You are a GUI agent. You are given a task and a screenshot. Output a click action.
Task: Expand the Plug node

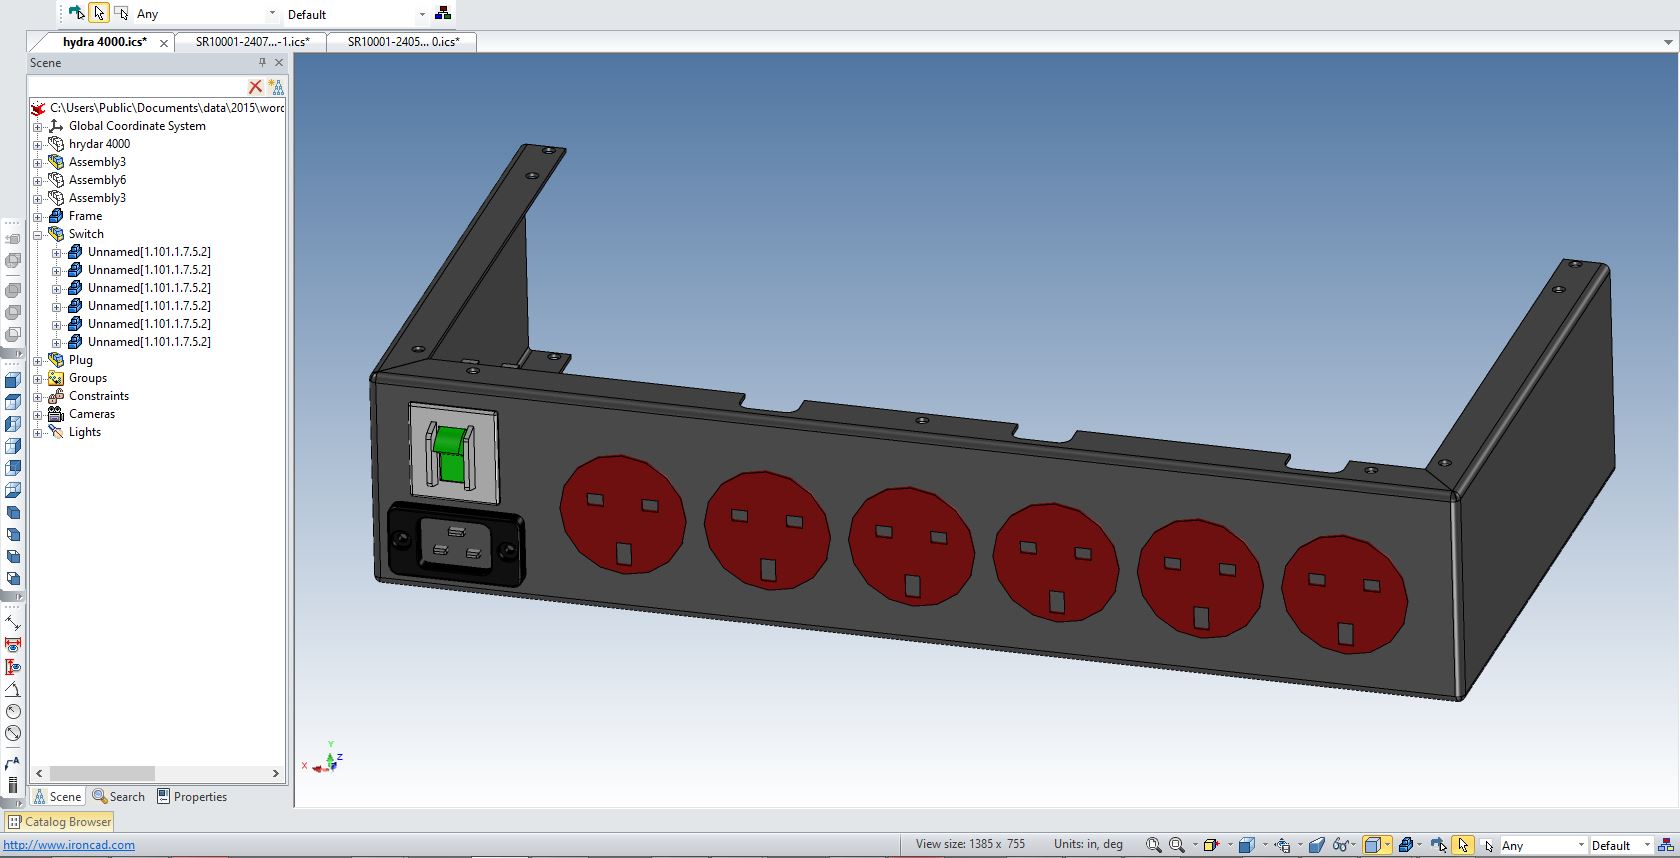pyautogui.click(x=38, y=360)
